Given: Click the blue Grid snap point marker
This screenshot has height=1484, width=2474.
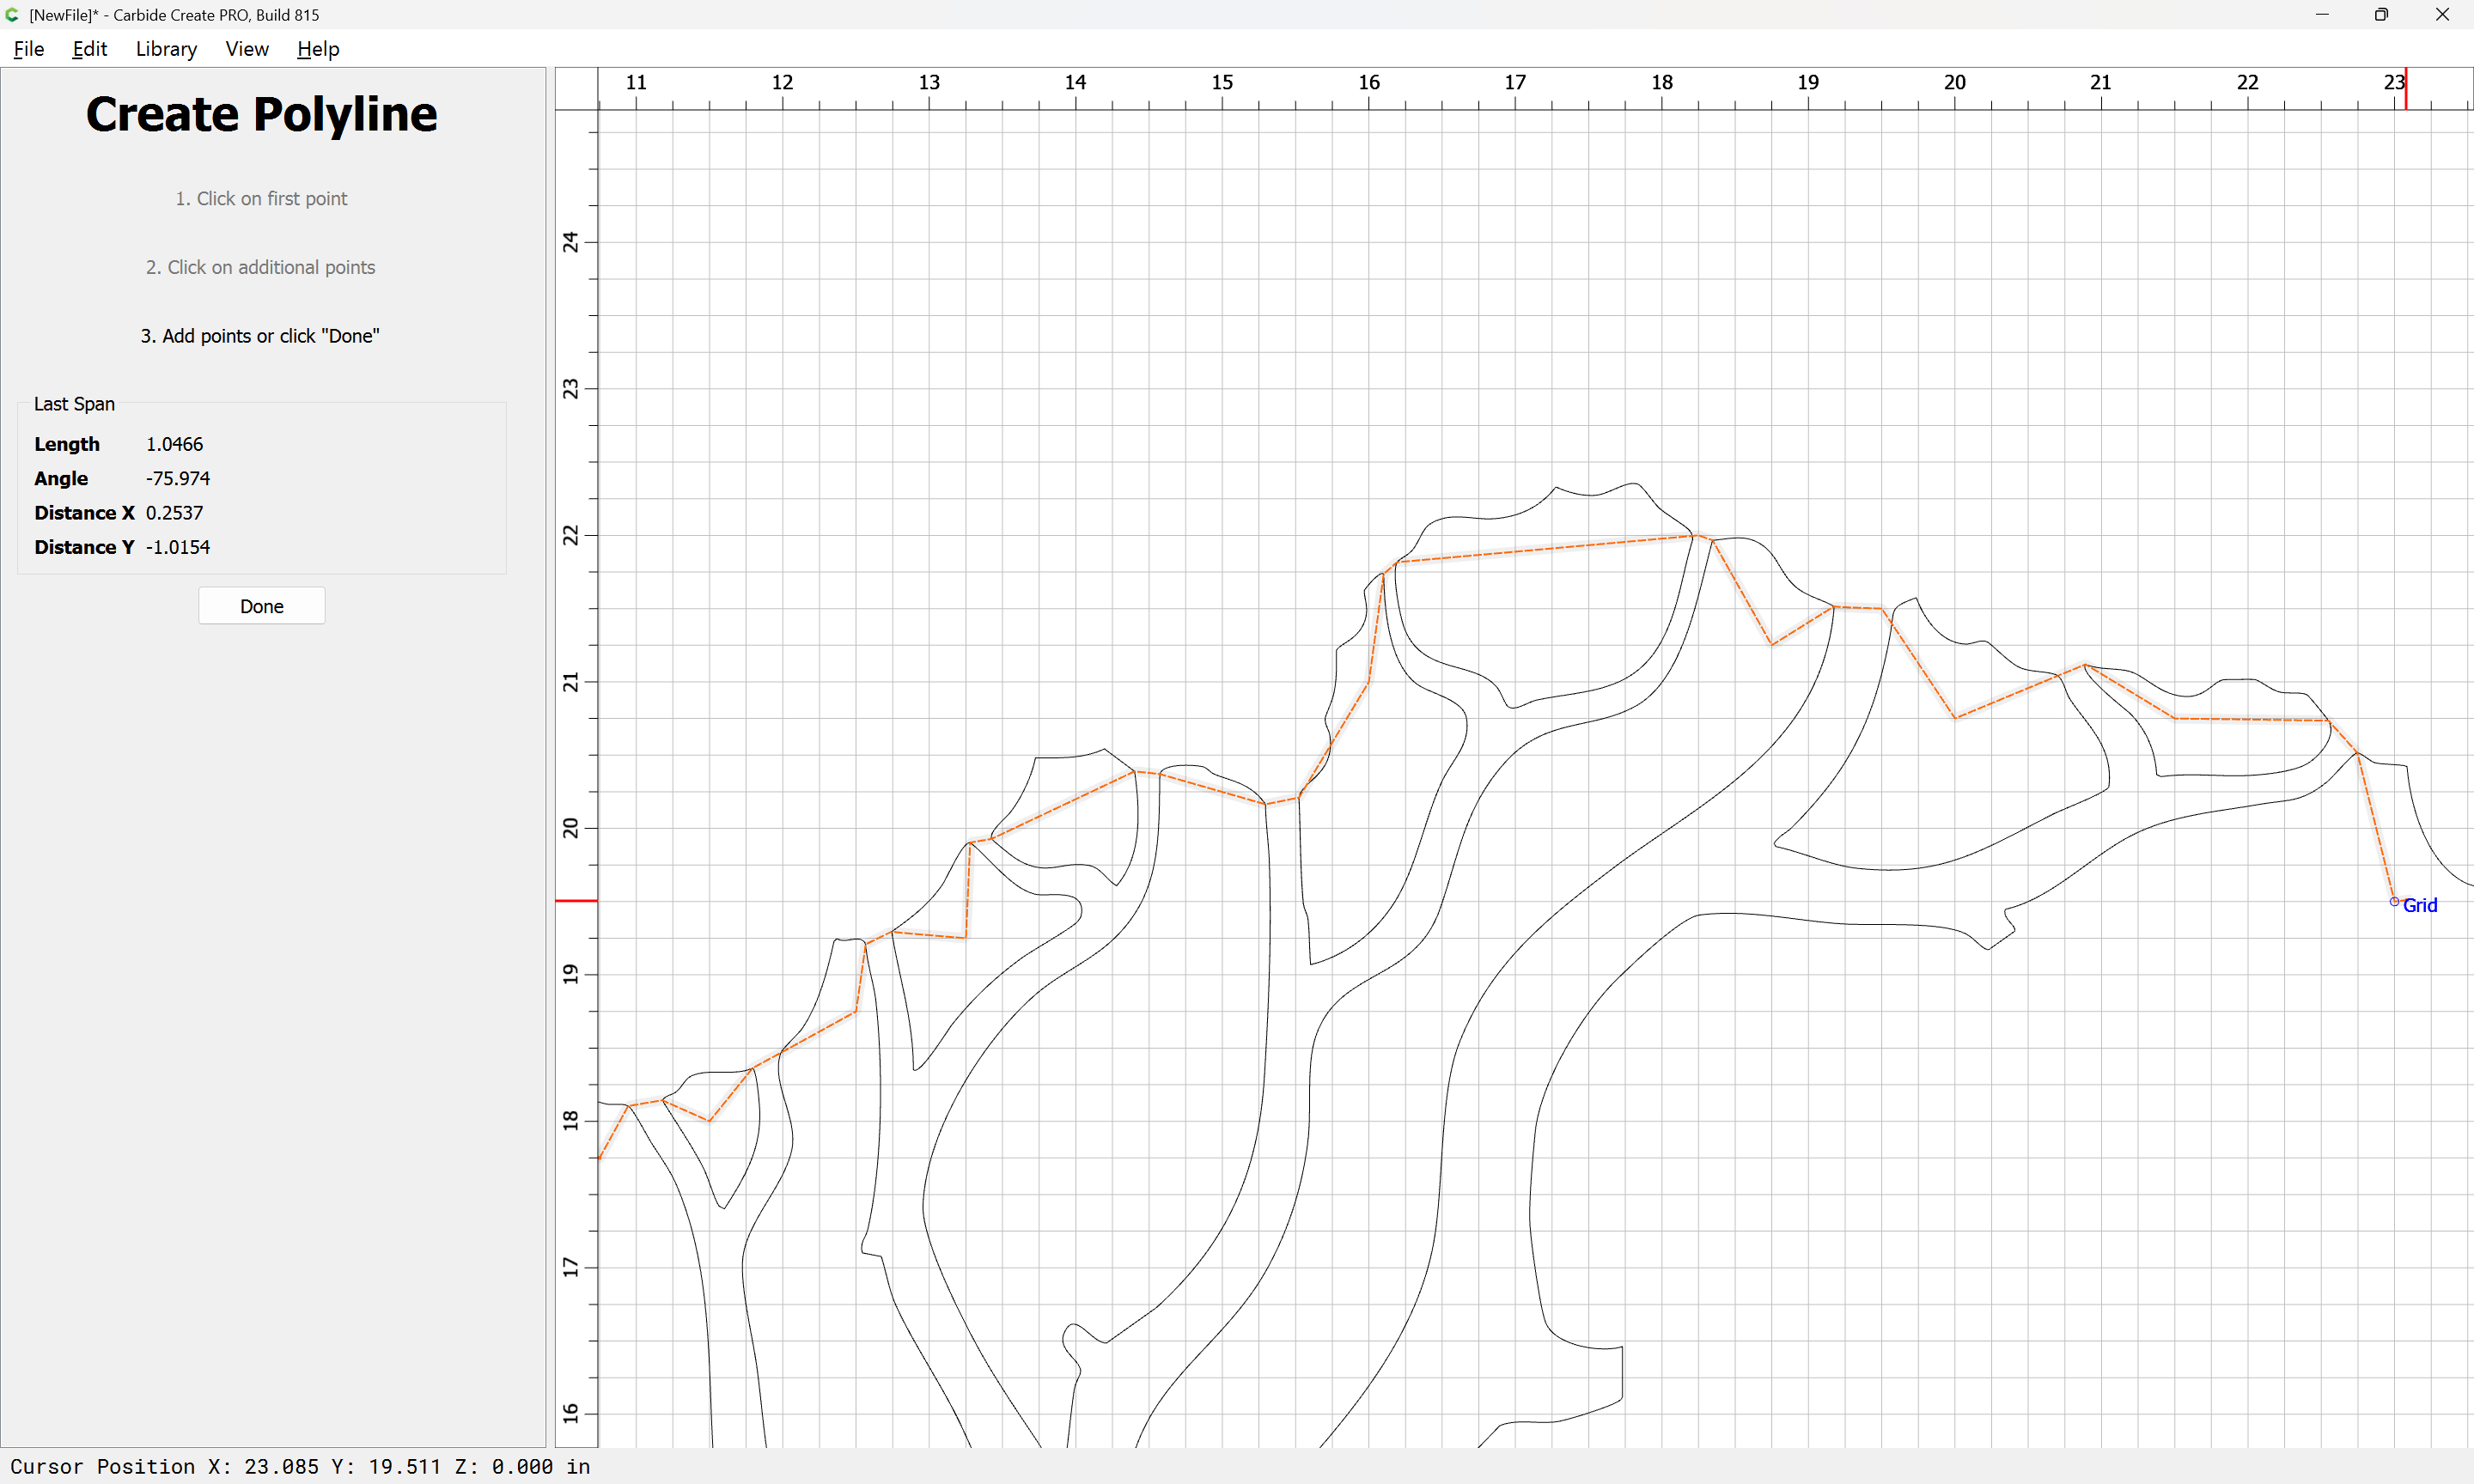Looking at the screenshot, I should point(2394,902).
